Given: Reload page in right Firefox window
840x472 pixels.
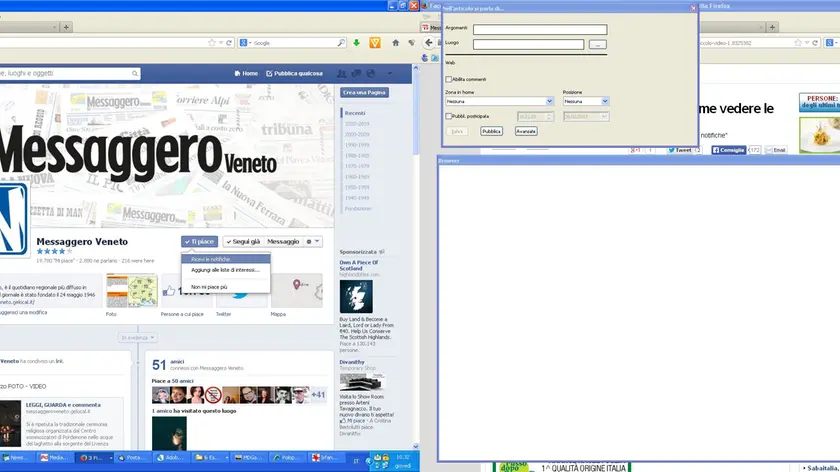Looking at the screenshot, I should point(815,43).
